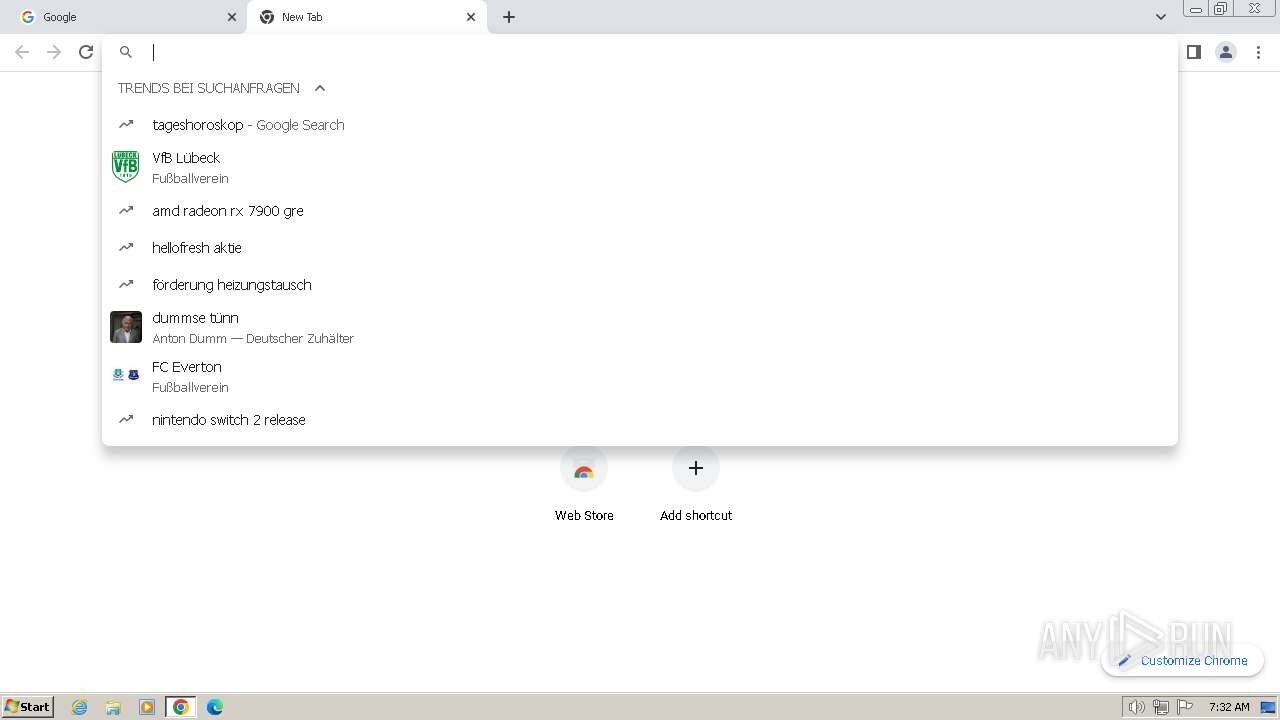
Task: Launch Microsoft Edge from taskbar
Action: point(215,707)
